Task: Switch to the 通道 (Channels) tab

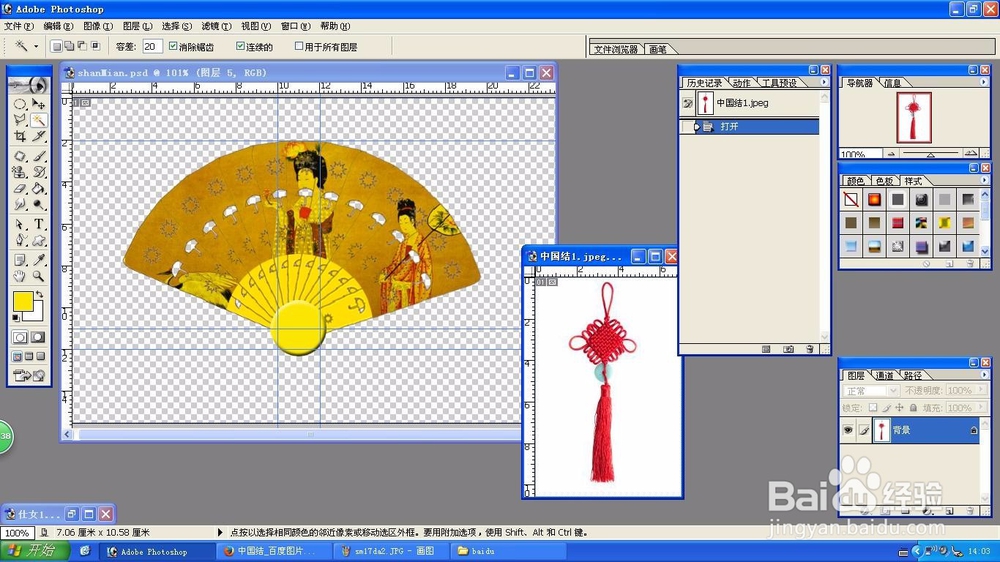Action: coord(884,375)
